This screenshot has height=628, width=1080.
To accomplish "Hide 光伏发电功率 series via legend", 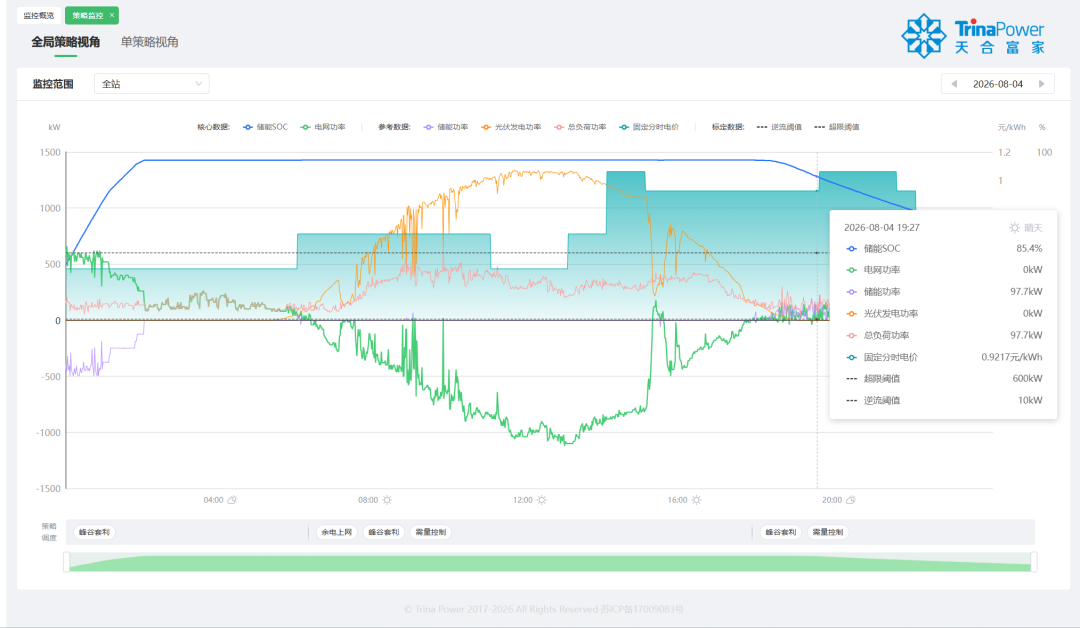I will (x=511, y=127).
